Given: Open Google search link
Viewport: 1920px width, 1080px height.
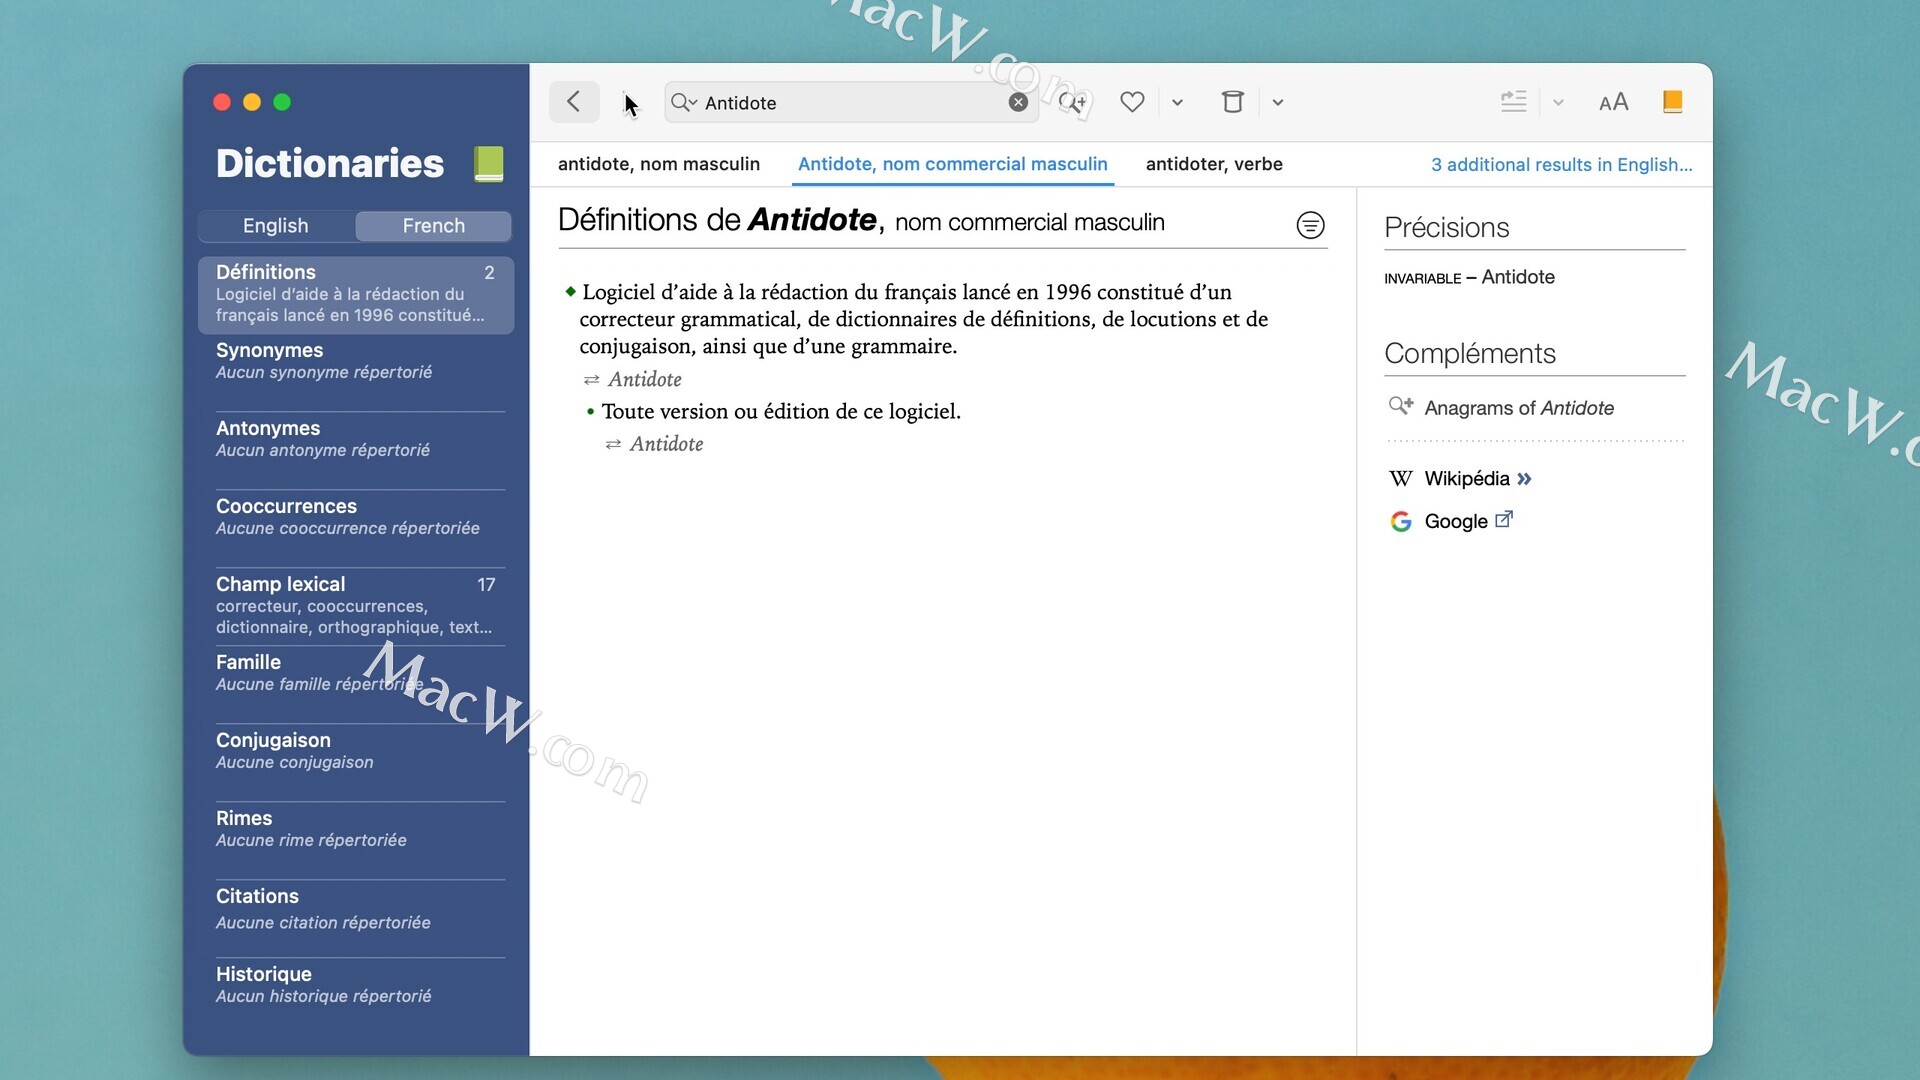Looking at the screenshot, I should (x=1456, y=521).
